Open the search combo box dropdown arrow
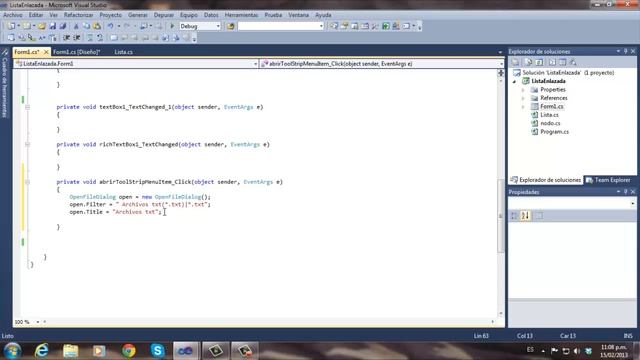 pos(321,26)
